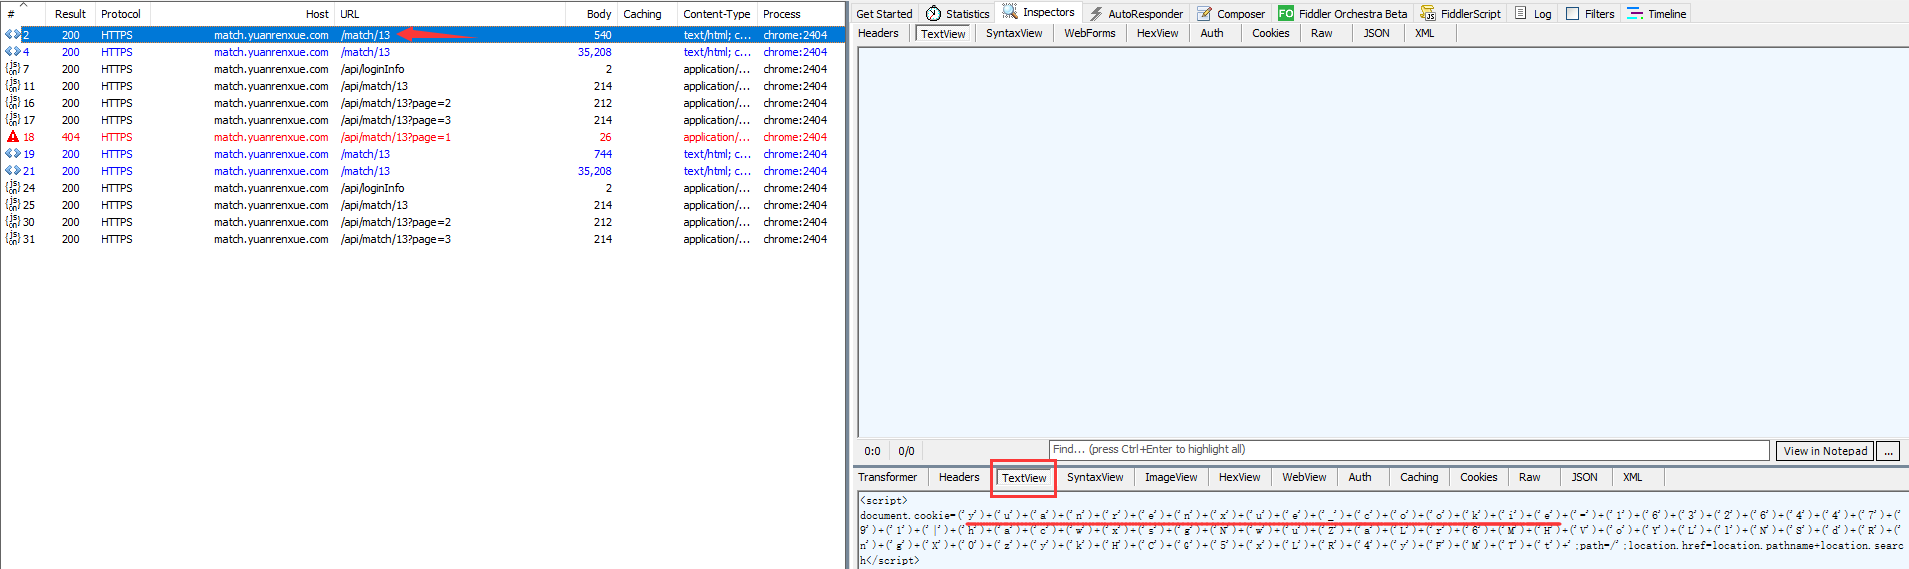Click the Log document icon
Image resolution: width=1909 pixels, height=569 pixels.
1521,14
